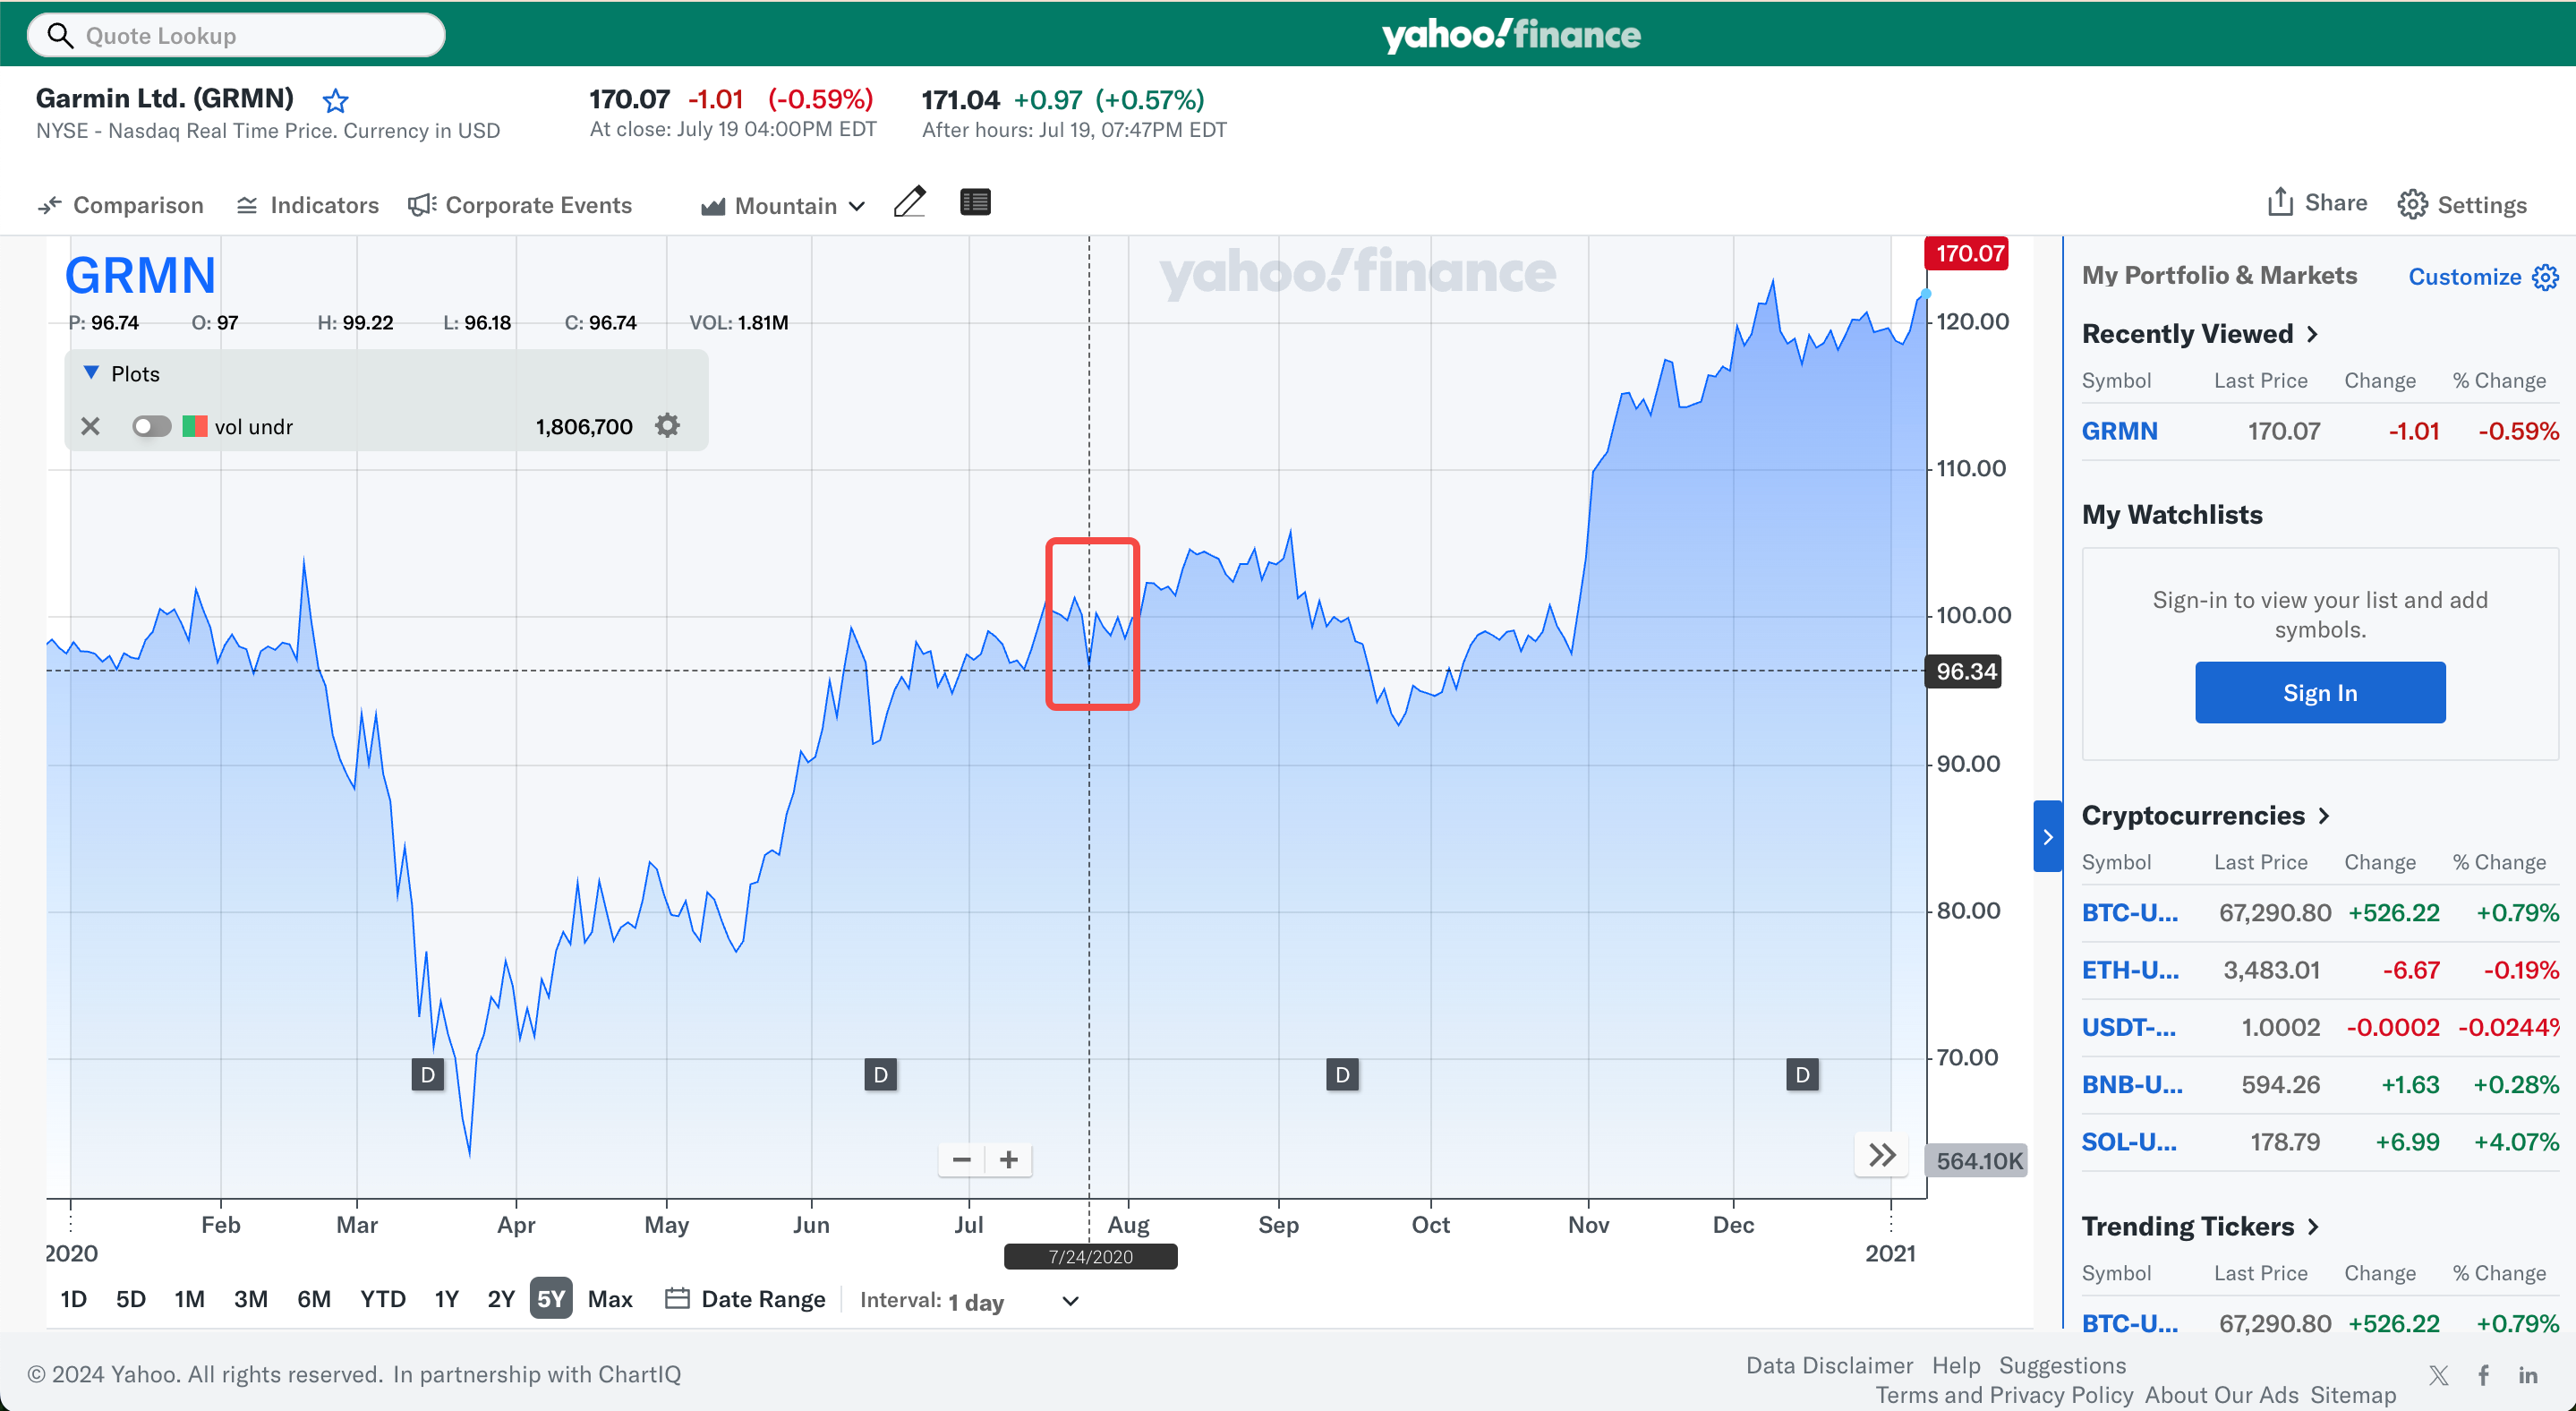Collapse the Plots panel triangle
This screenshot has width=2576, height=1411.
91,373
